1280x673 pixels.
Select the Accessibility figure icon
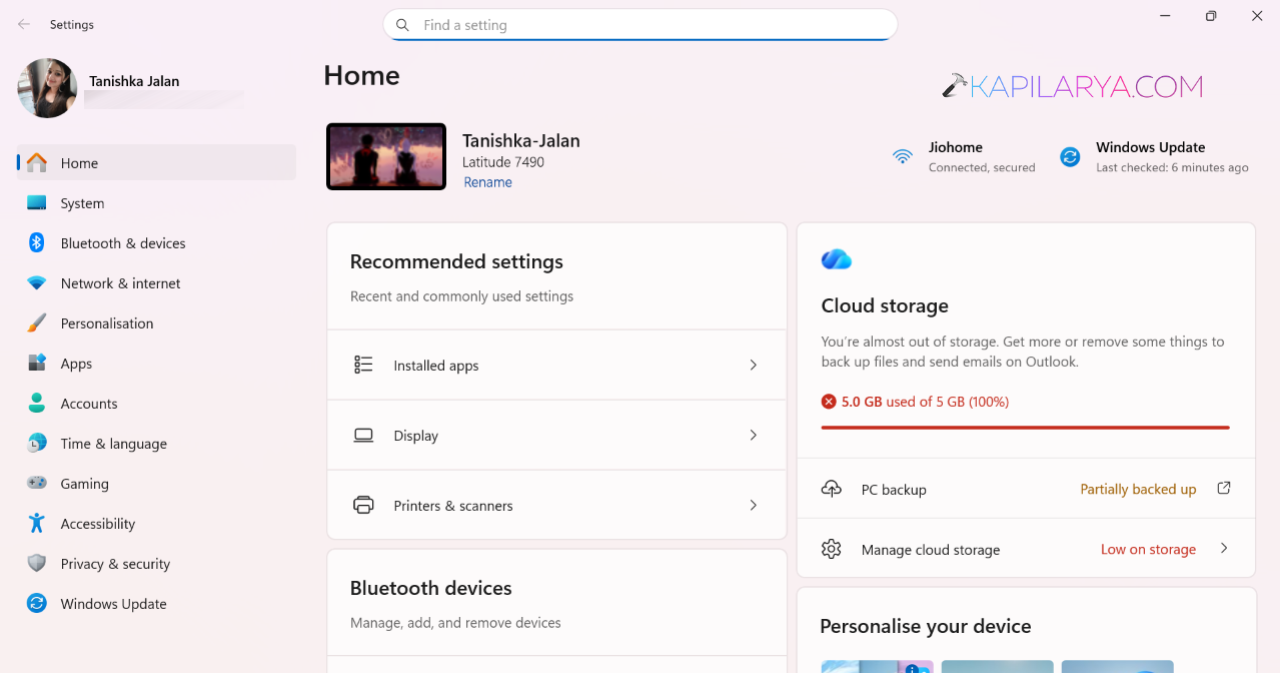(37, 523)
